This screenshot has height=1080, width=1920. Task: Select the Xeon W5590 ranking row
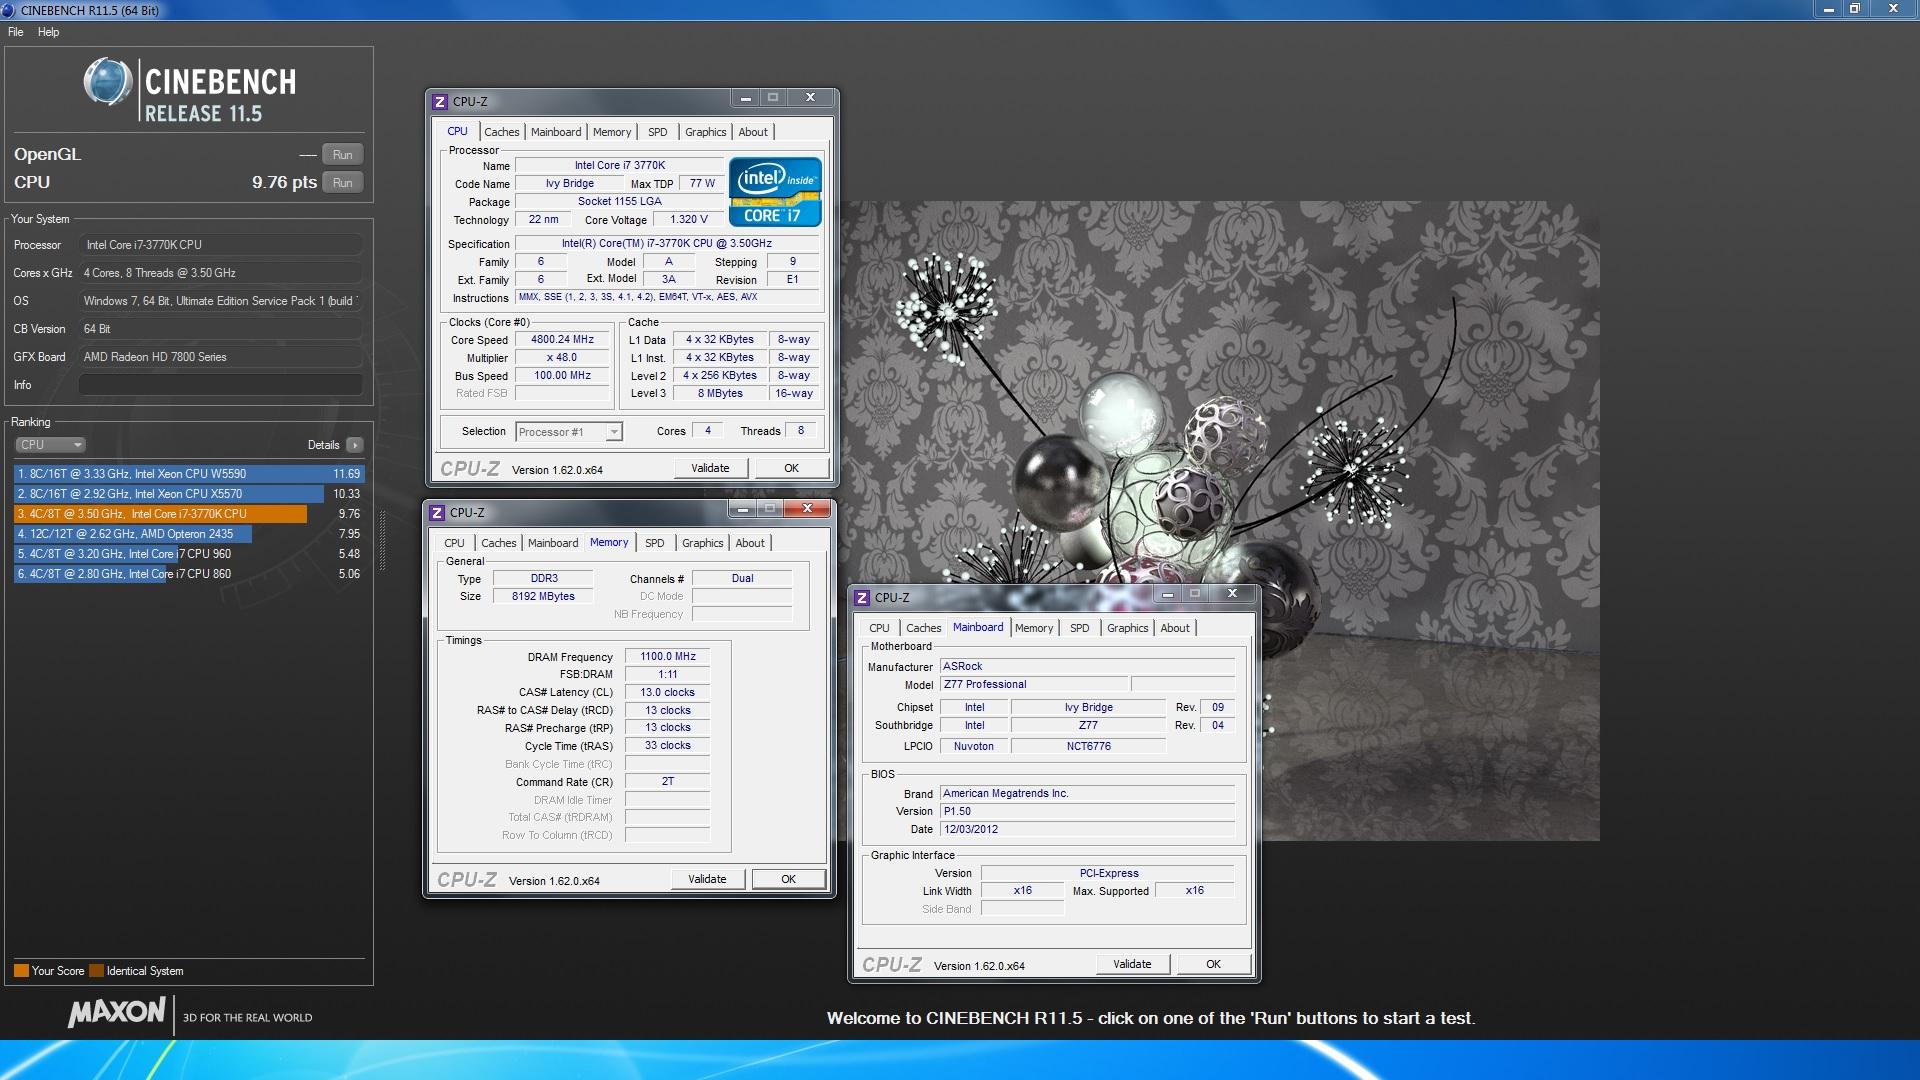(x=189, y=474)
